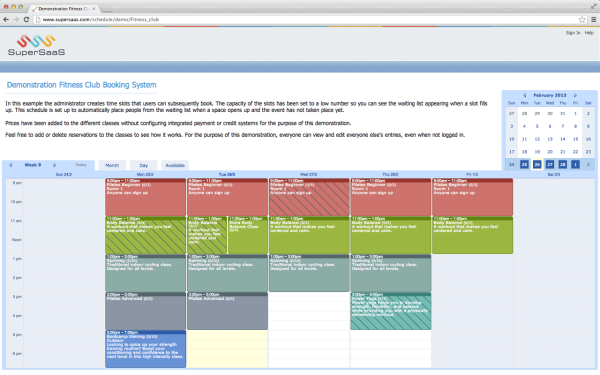
Task: Open Thursday Power Yoga 3:00pm slot
Action: [391, 311]
